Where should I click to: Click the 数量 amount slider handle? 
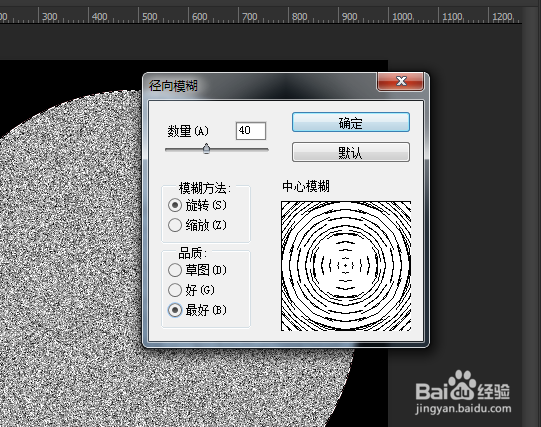point(206,149)
